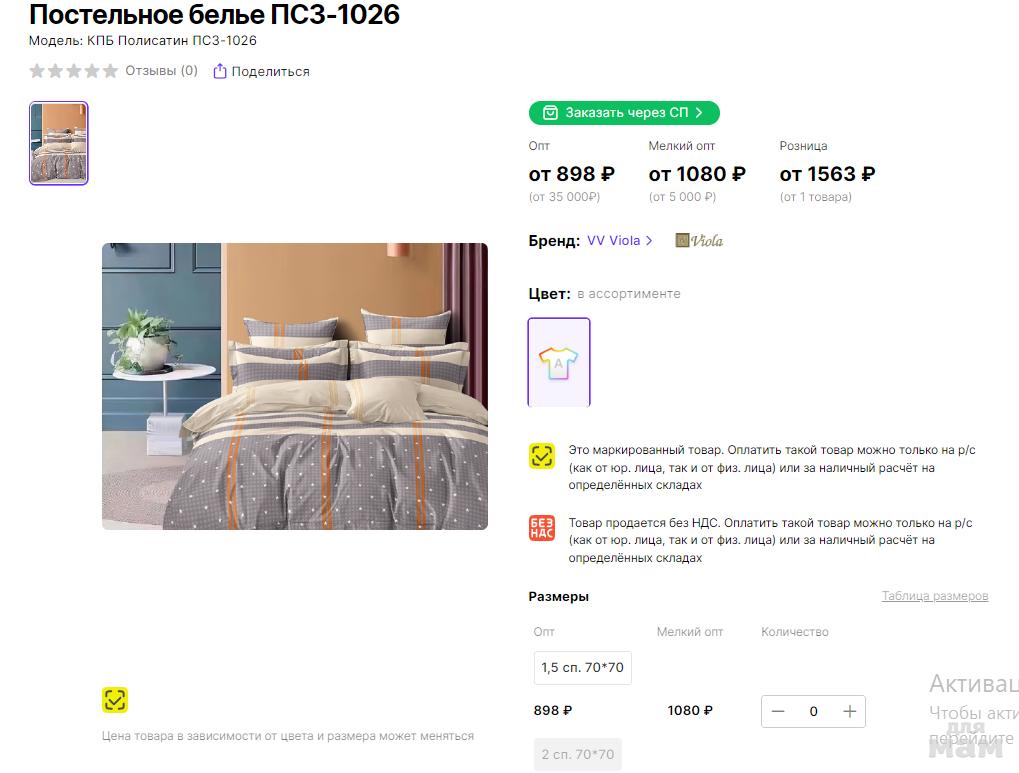The width and height of the screenshot is (1019, 773).
Task: Open the Отзывы (0) reviews link
Action: click(x=161, y=71)
